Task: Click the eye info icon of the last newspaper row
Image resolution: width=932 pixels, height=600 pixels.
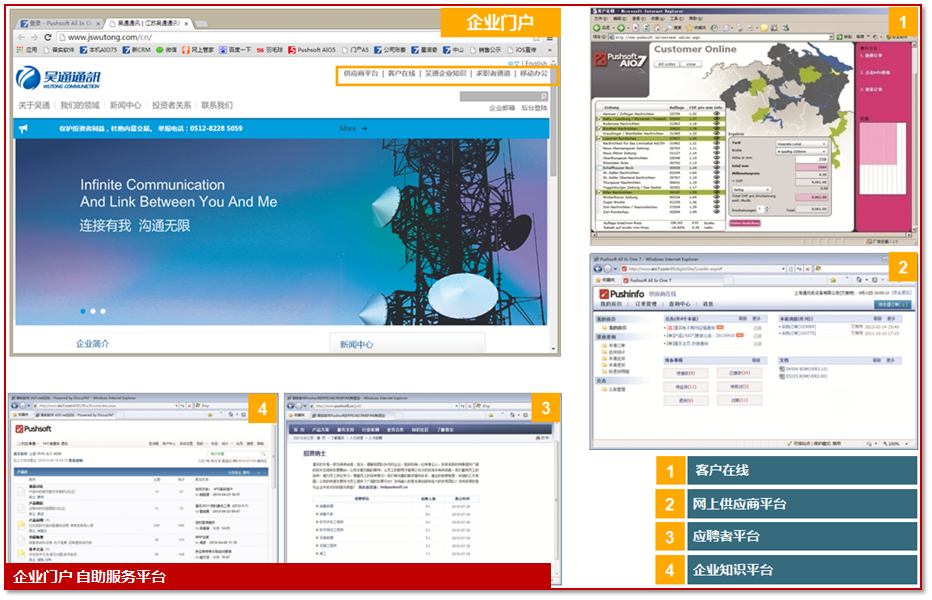Action: 717,212
